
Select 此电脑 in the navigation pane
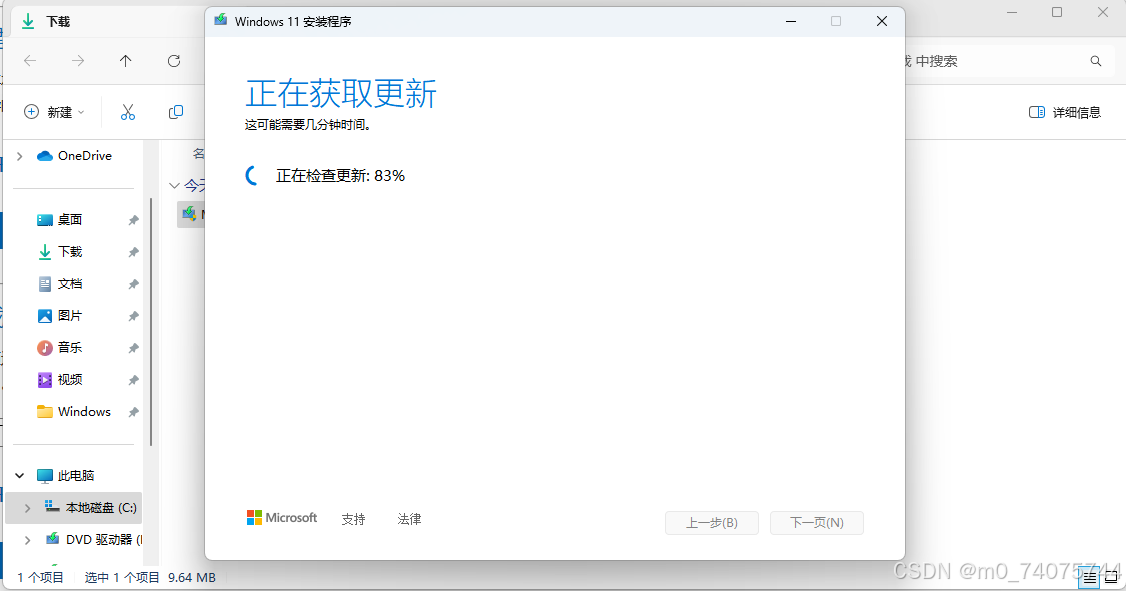pyautogui.click(x=66, y=475)
